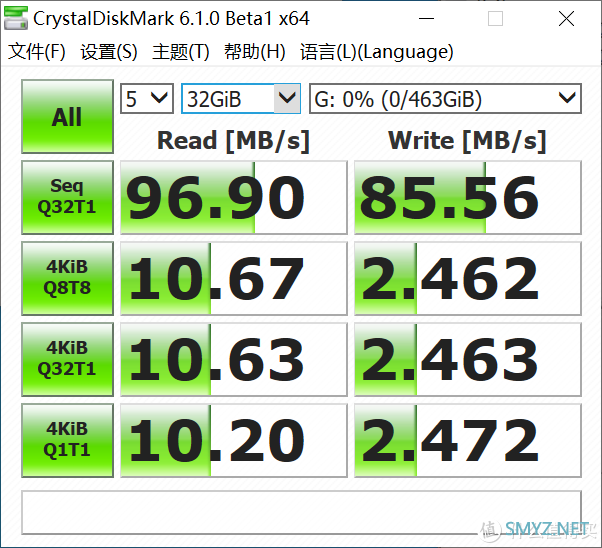Start the 4KiB Q32T1 test

pos(68,359)
